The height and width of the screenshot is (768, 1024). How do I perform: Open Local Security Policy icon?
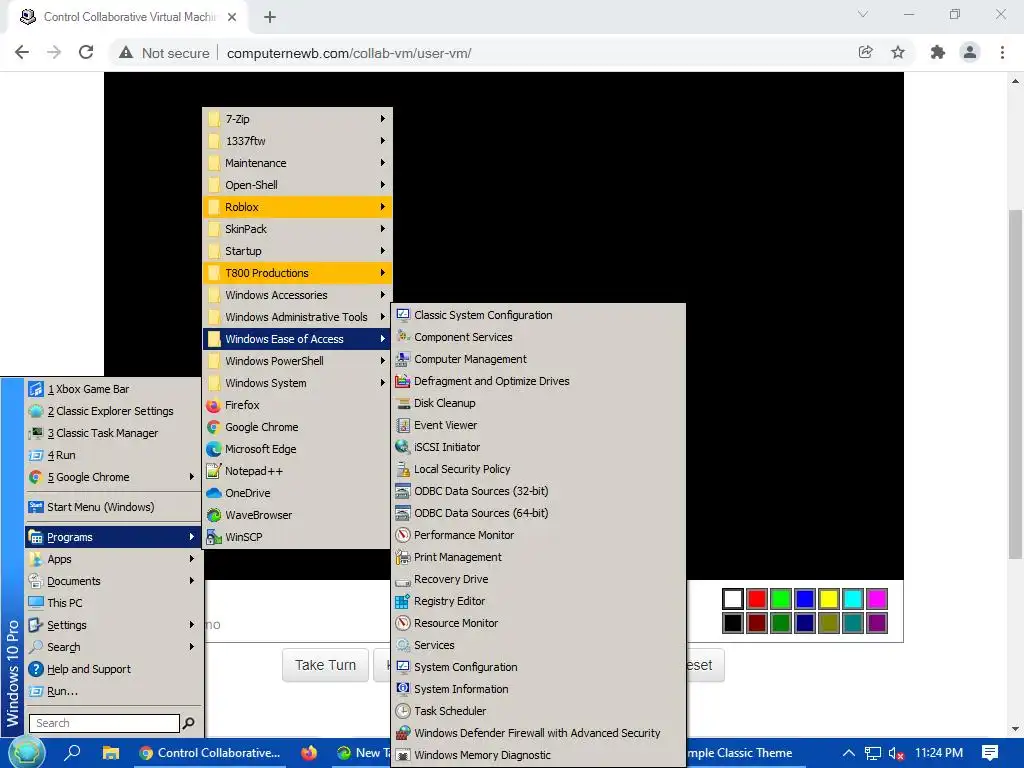click(403, 469)
